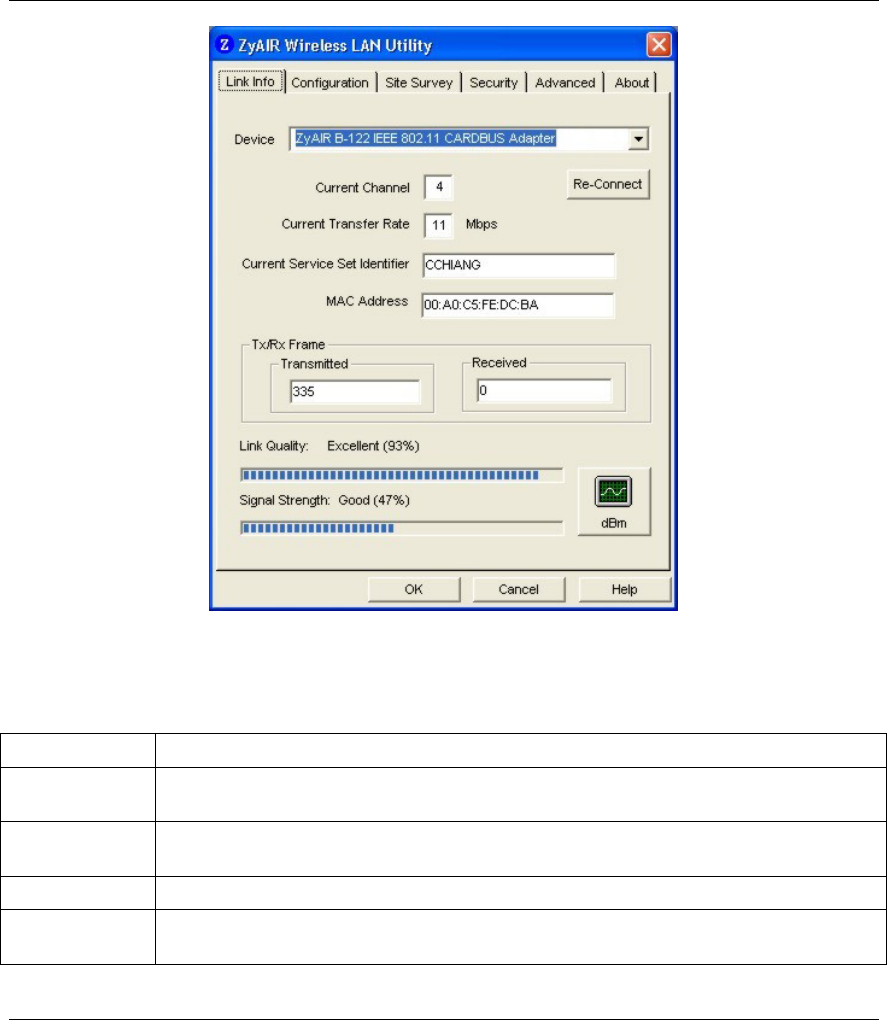The image size is (887, 1020).
Task: Open the Site Survey tab
Action: 418,83
